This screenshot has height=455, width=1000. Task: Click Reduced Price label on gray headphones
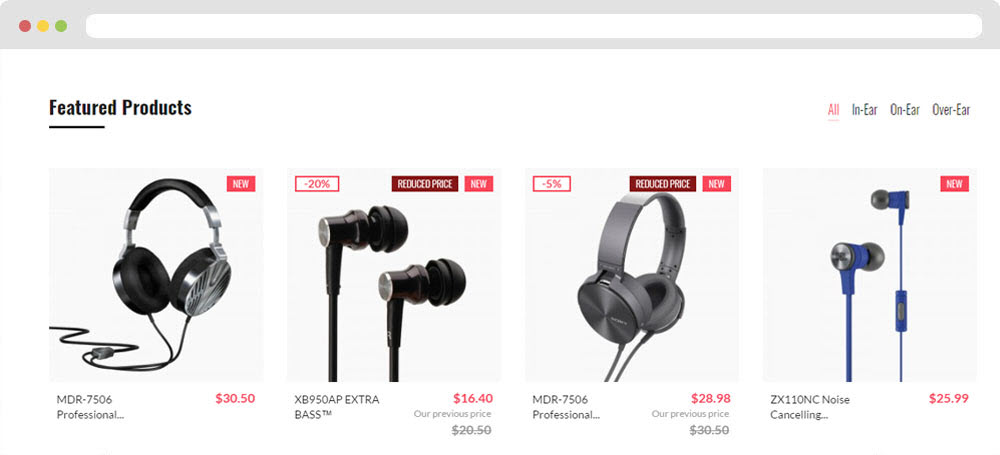coord(663,184)
